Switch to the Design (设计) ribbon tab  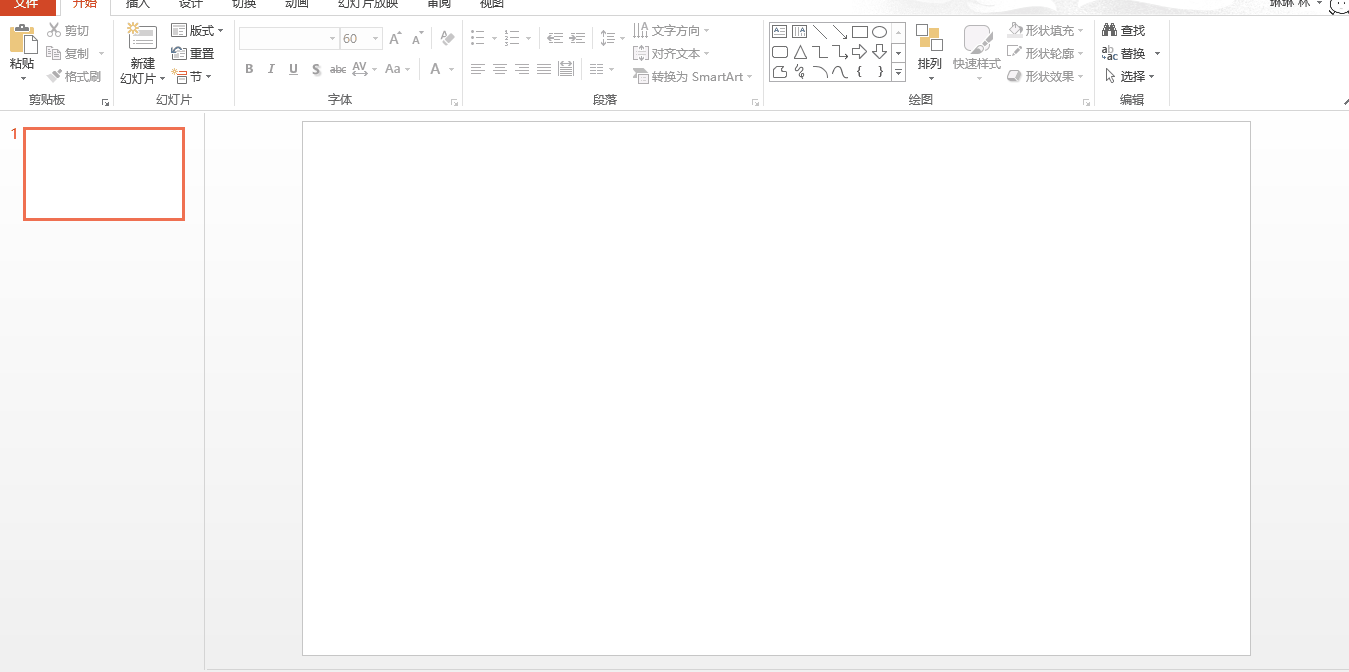coord(191,4)
